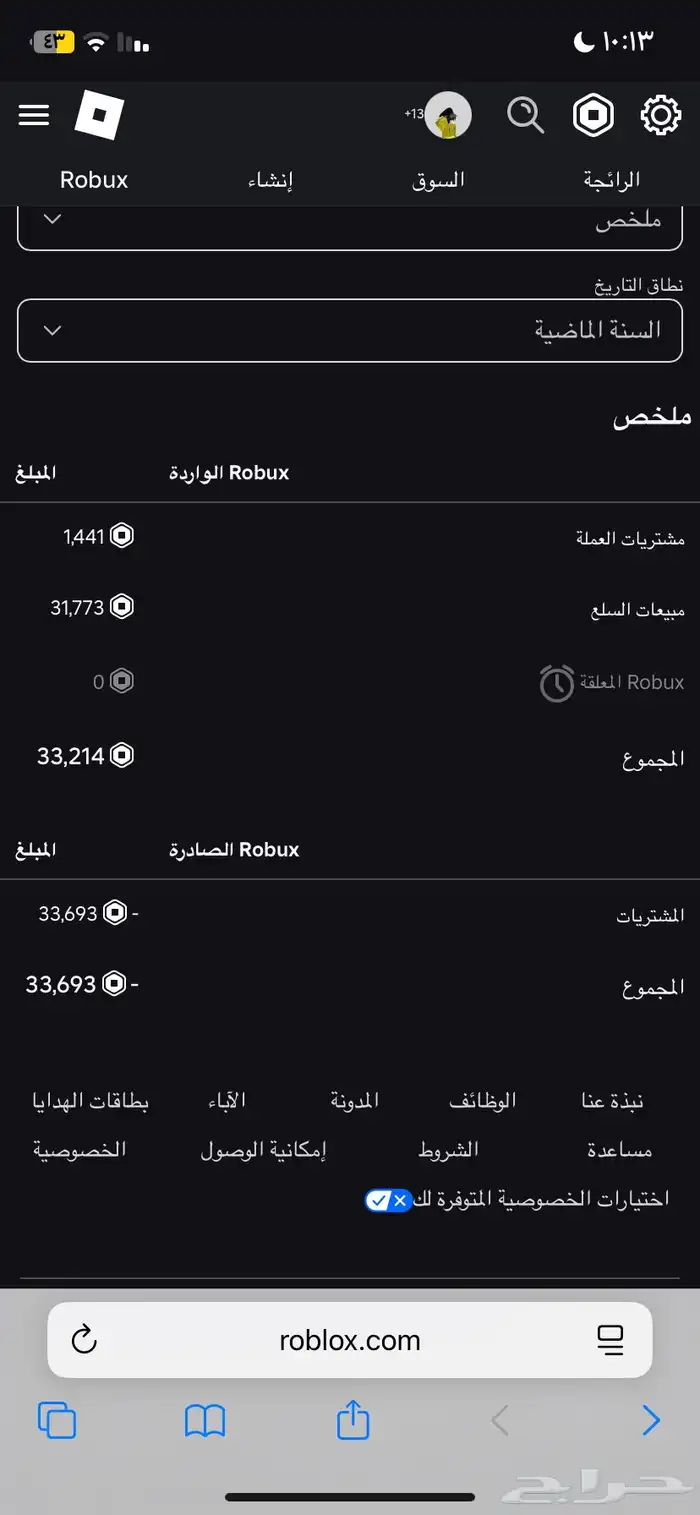Open the إنشاء create tab
This screenshot has width=700, height=1515.
(x=270, y=180)
